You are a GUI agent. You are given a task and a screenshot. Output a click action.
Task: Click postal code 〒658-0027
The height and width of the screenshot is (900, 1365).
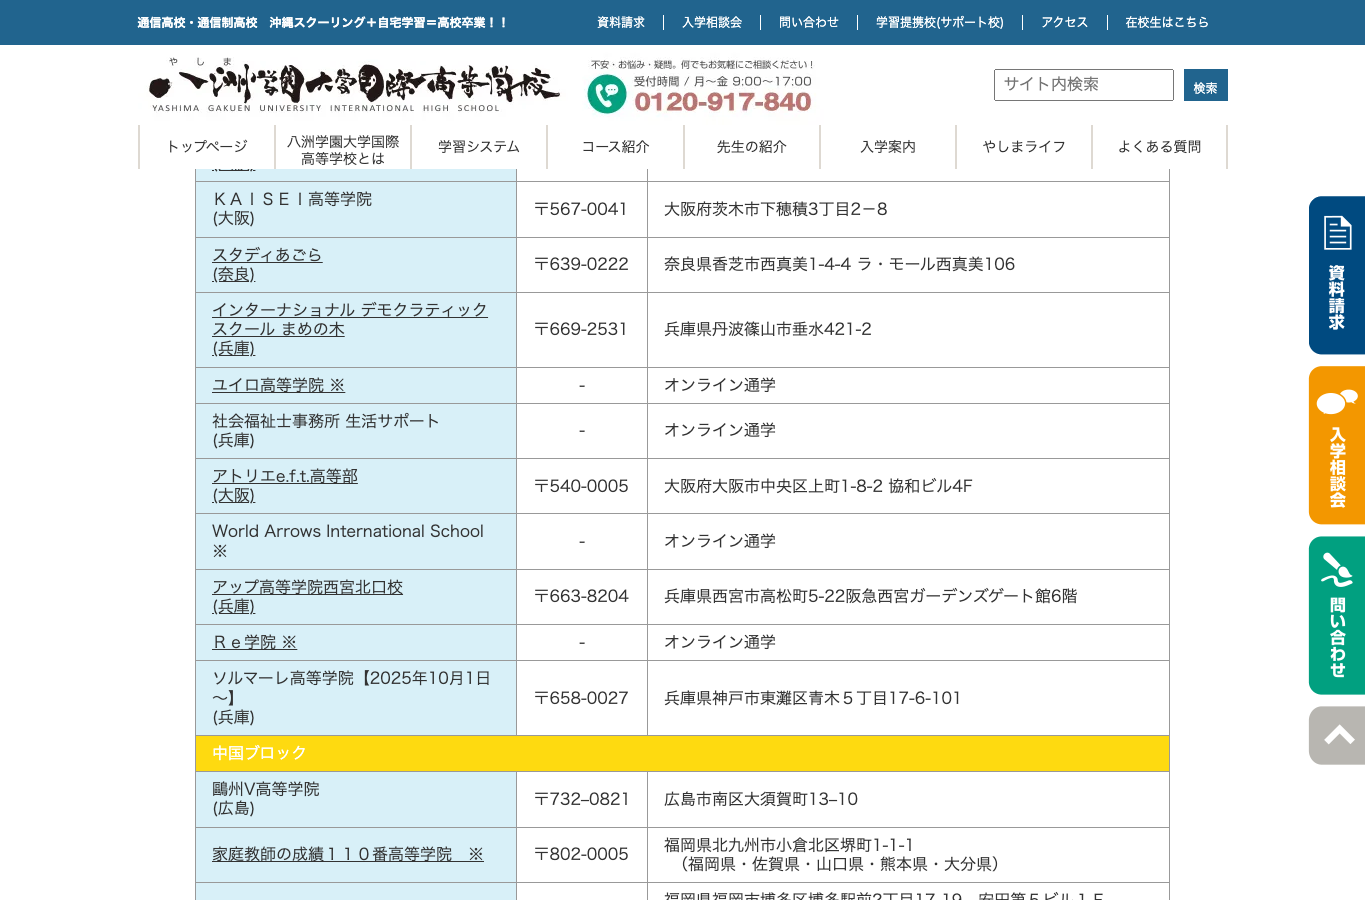point(581,698)
